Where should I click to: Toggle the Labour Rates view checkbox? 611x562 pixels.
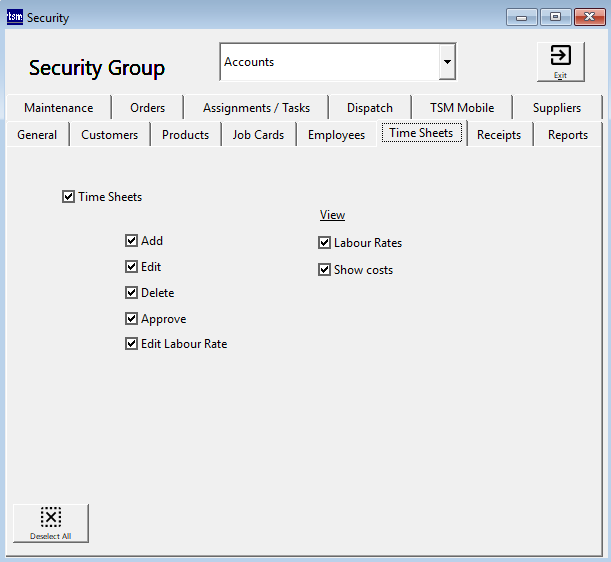coord(325,243)
